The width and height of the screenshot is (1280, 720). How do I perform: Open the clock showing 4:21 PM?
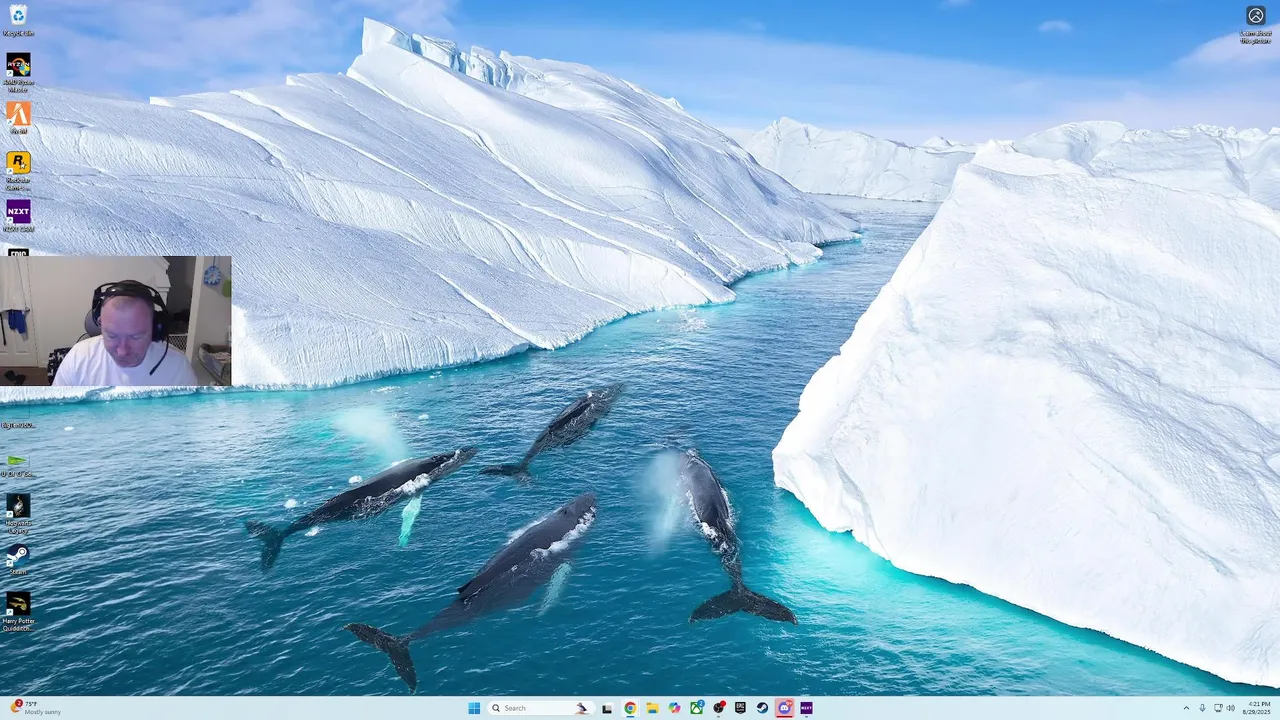(1259, 708)
